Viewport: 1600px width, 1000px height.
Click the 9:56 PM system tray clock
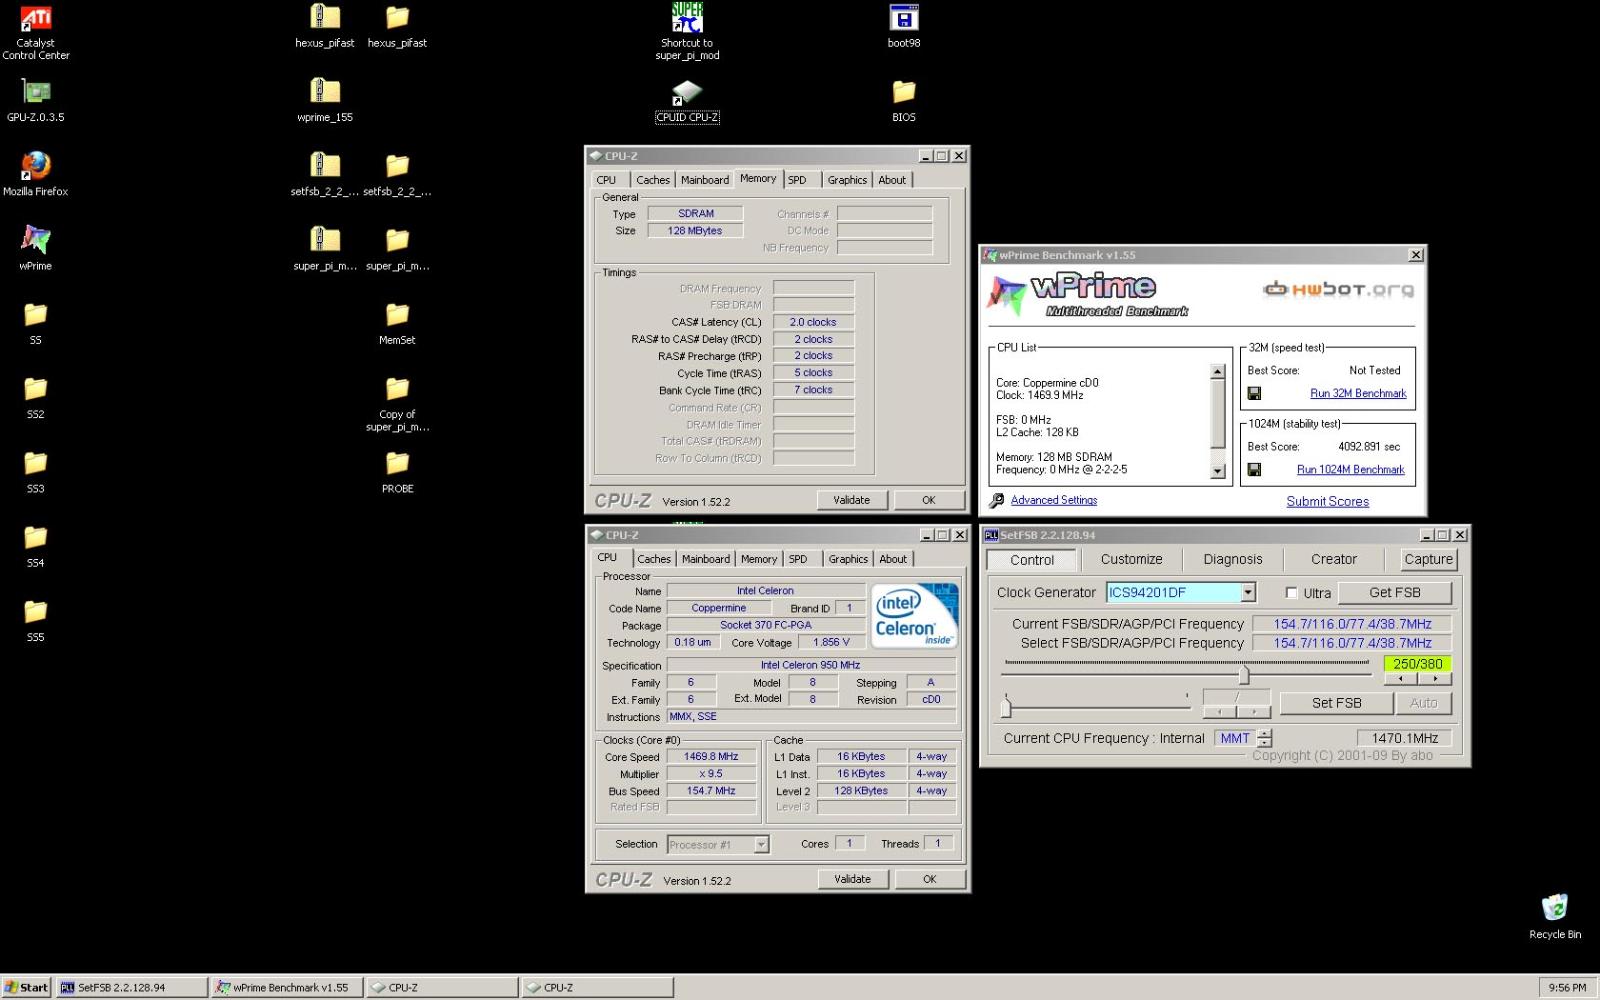(x=1567, y=987)
